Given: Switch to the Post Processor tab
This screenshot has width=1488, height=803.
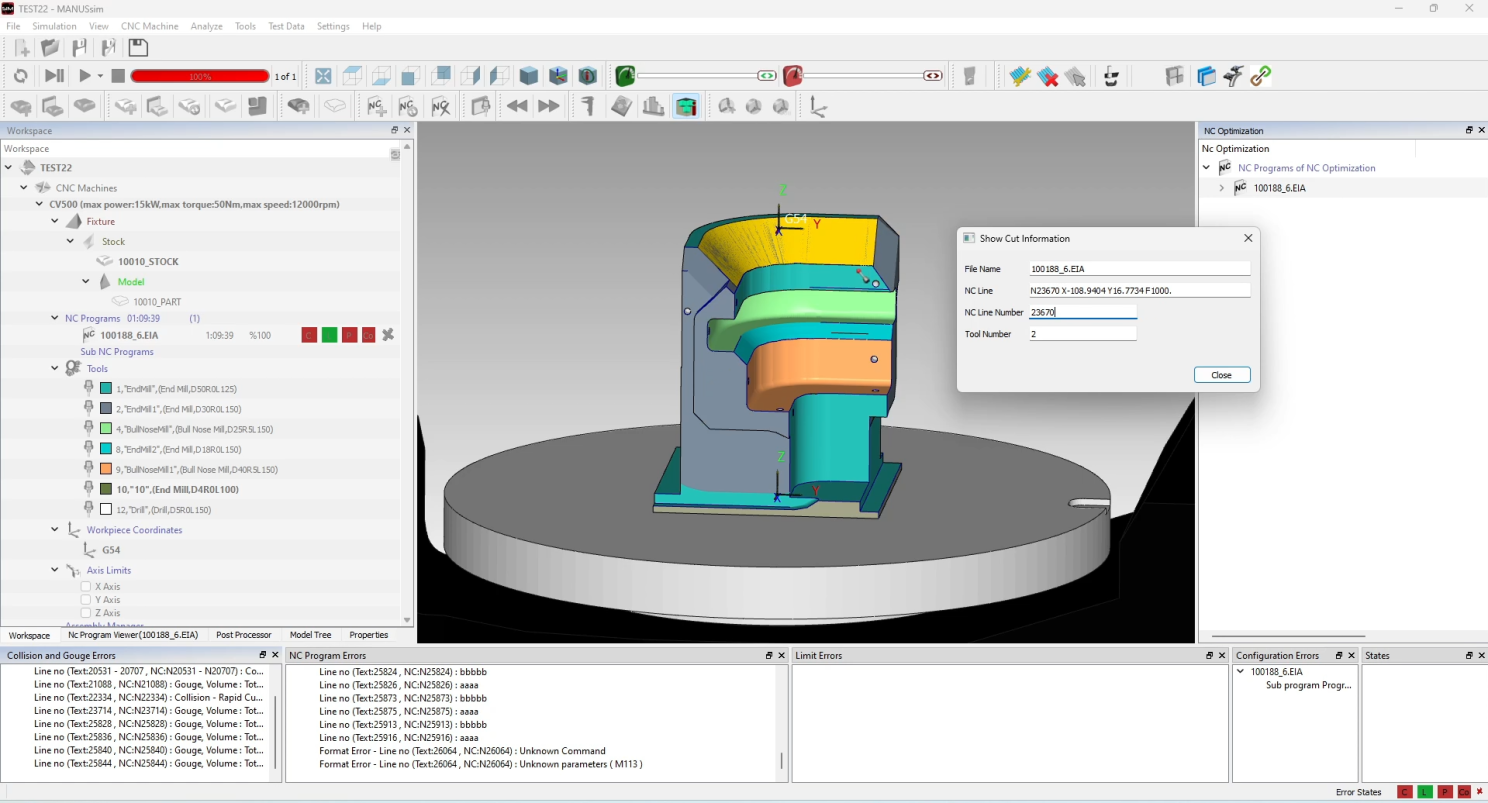Looking at the screenshot, I should pos(243,635).
